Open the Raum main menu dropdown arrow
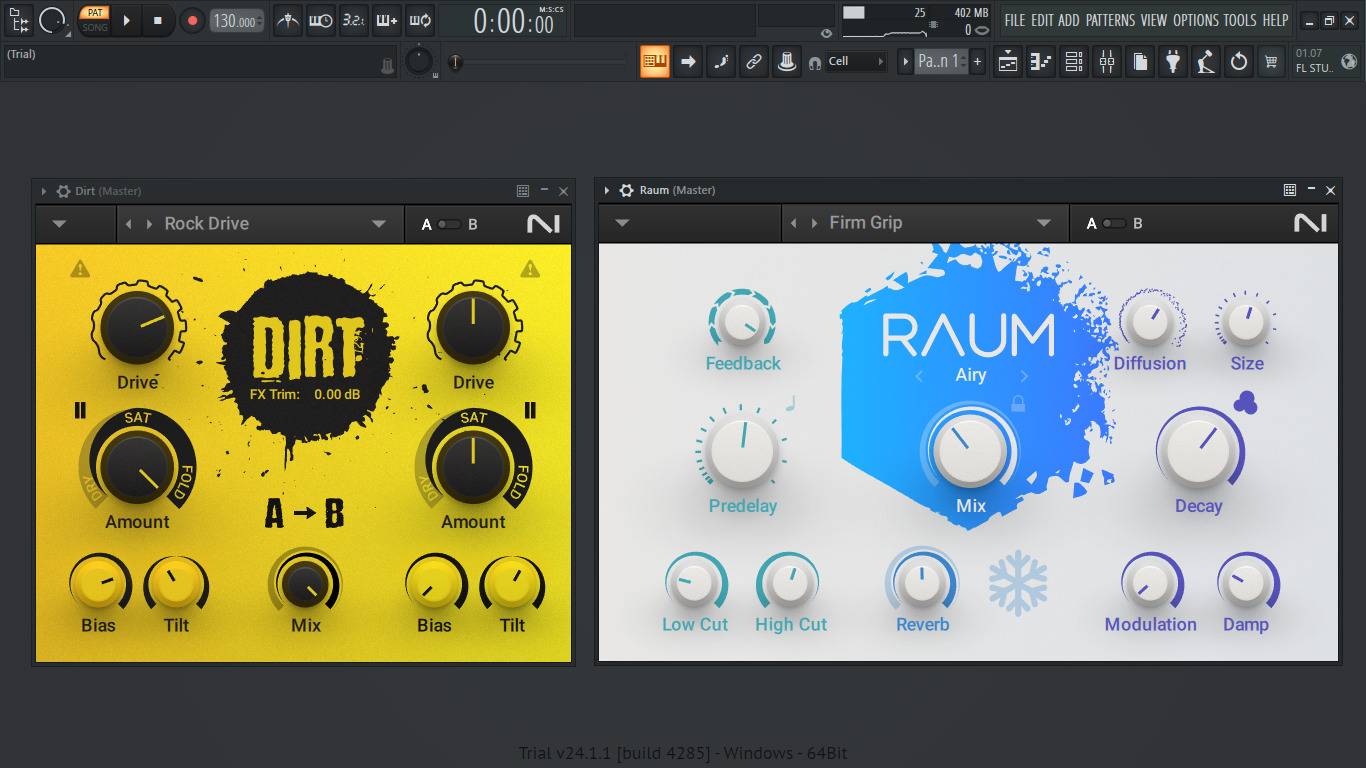Screen dimensions: 1366x768 [x=622, y=223]
